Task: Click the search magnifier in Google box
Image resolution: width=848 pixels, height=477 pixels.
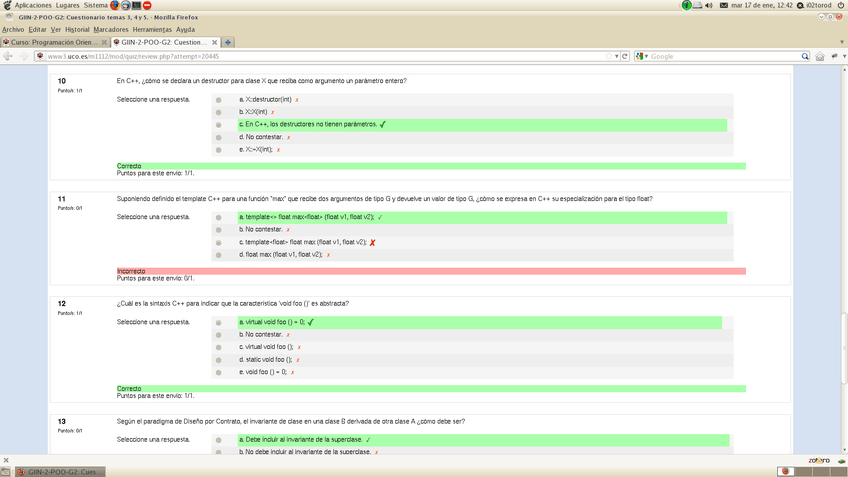Action: click(x=804, y=56)
